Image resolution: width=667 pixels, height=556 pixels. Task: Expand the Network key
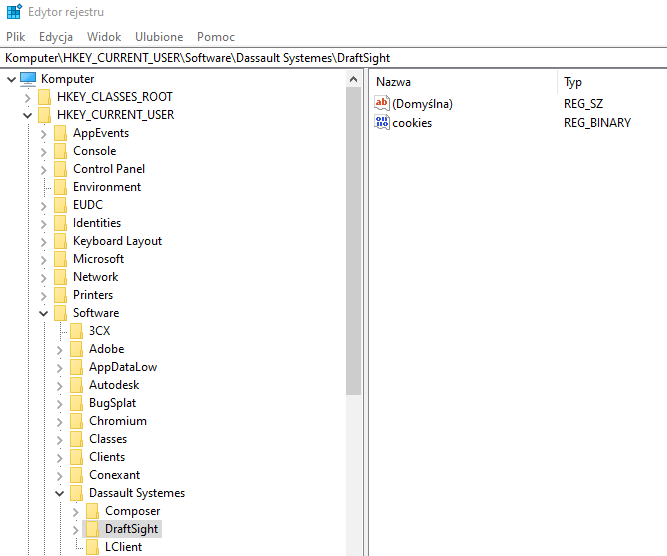(x=43, y=278)
